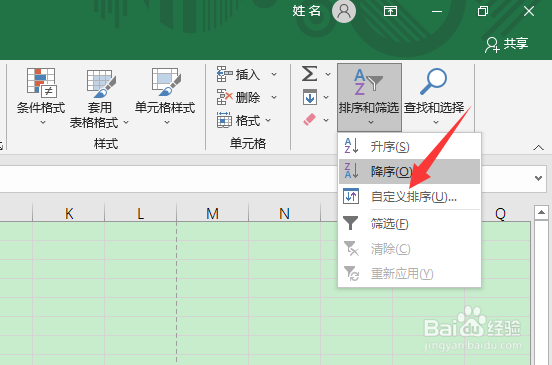The width and height of the screenshot is (552, 365).
Task: Collapse the ribbon with the caret
Action: (539, 147)
